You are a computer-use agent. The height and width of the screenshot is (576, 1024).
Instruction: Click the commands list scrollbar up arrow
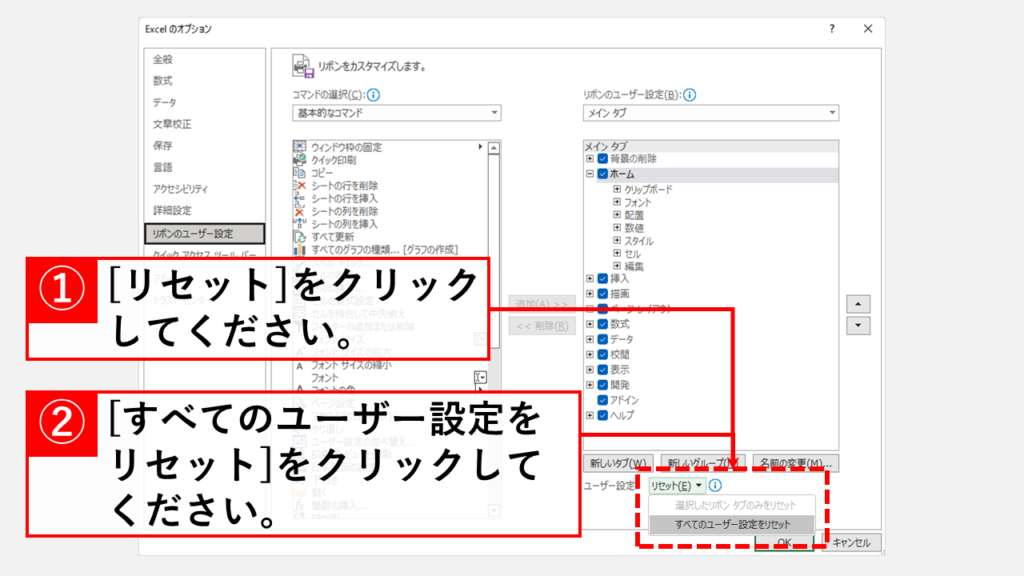(494, 148)
